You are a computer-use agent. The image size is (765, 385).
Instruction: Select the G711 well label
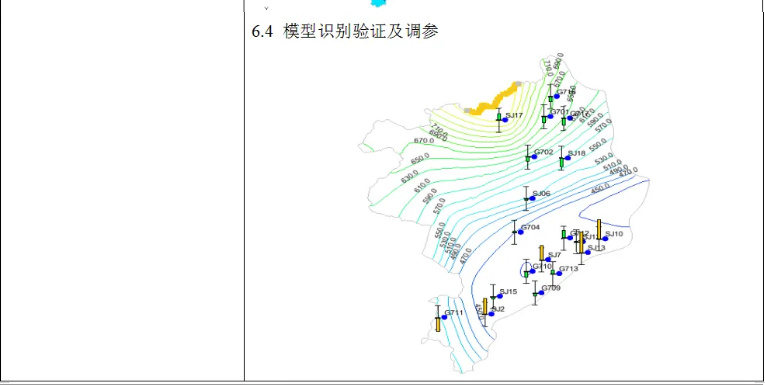(453, 312)
